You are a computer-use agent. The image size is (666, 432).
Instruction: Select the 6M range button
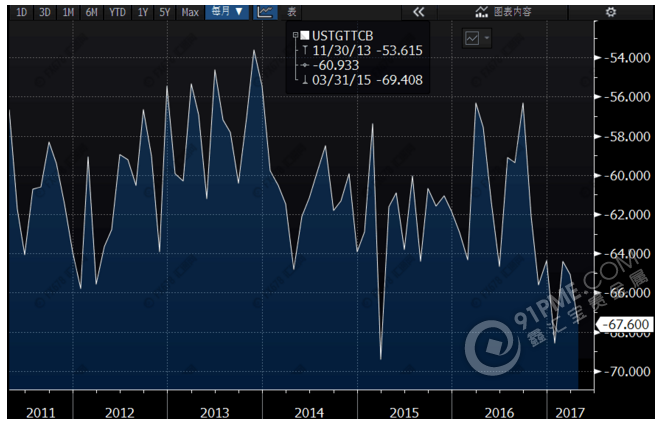click(x=91, y=12)
